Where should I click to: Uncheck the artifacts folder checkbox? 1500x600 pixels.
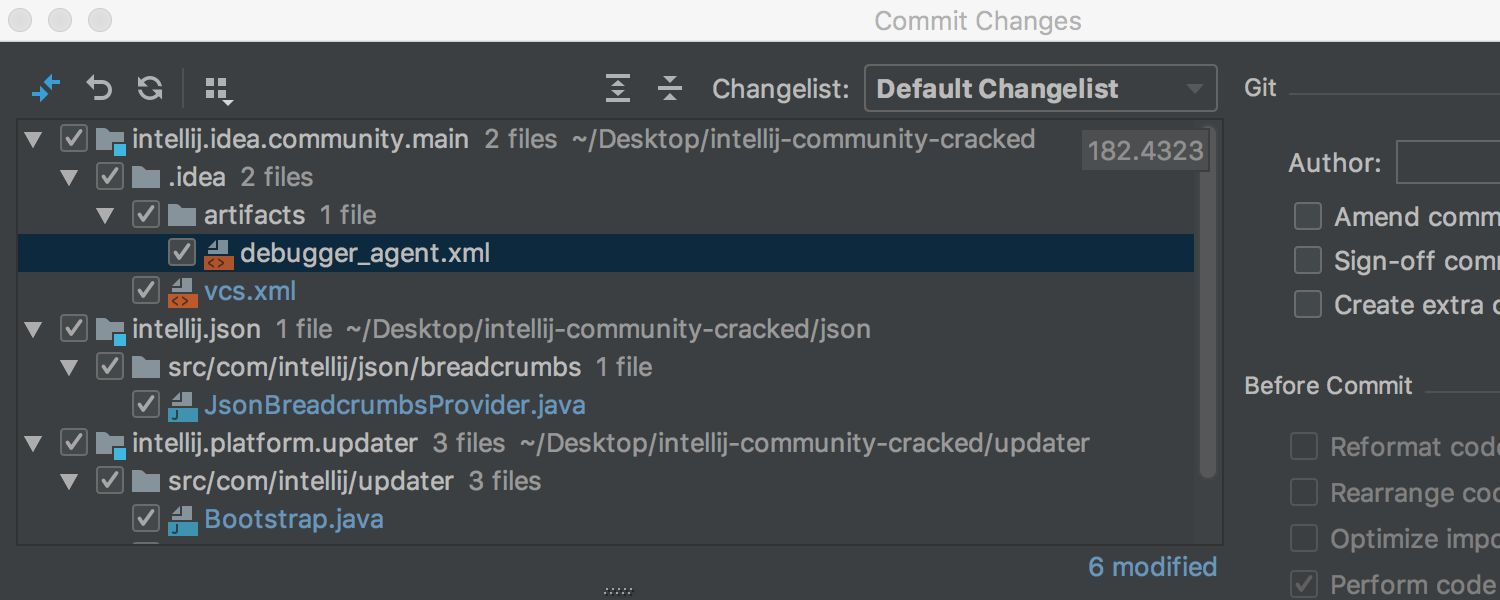pyautogui.click(x=146, y=215)
